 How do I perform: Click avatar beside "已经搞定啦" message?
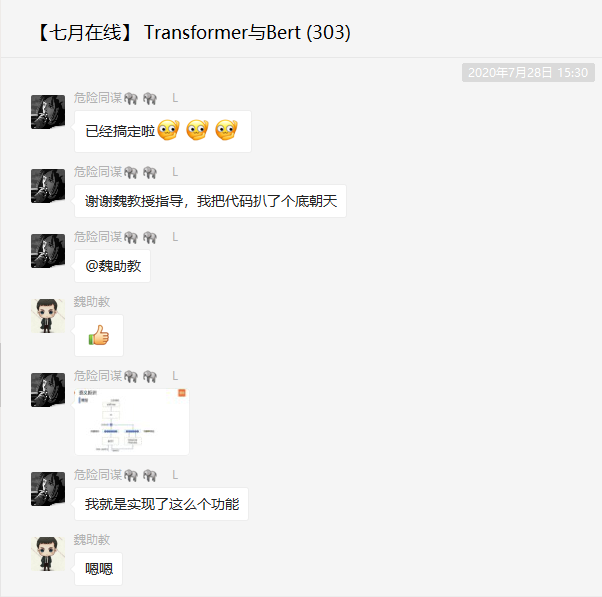point(48,112)
